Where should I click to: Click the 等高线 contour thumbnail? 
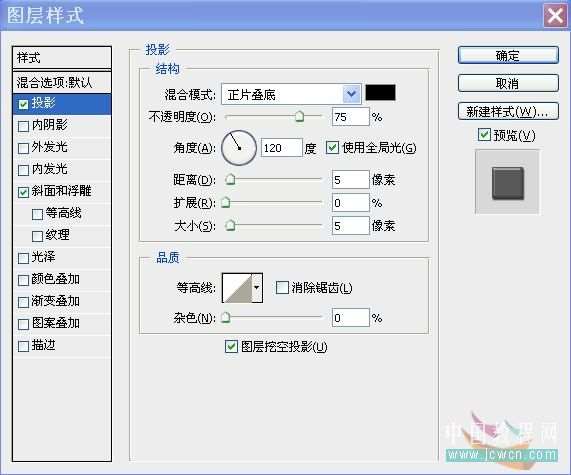(x=237, y=288)
